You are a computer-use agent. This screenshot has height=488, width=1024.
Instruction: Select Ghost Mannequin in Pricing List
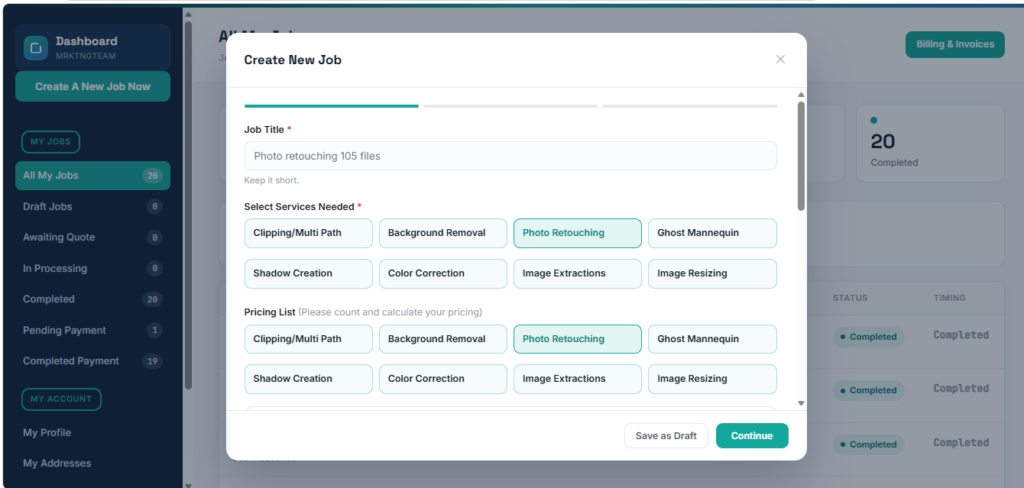click(x=712, y=339)
